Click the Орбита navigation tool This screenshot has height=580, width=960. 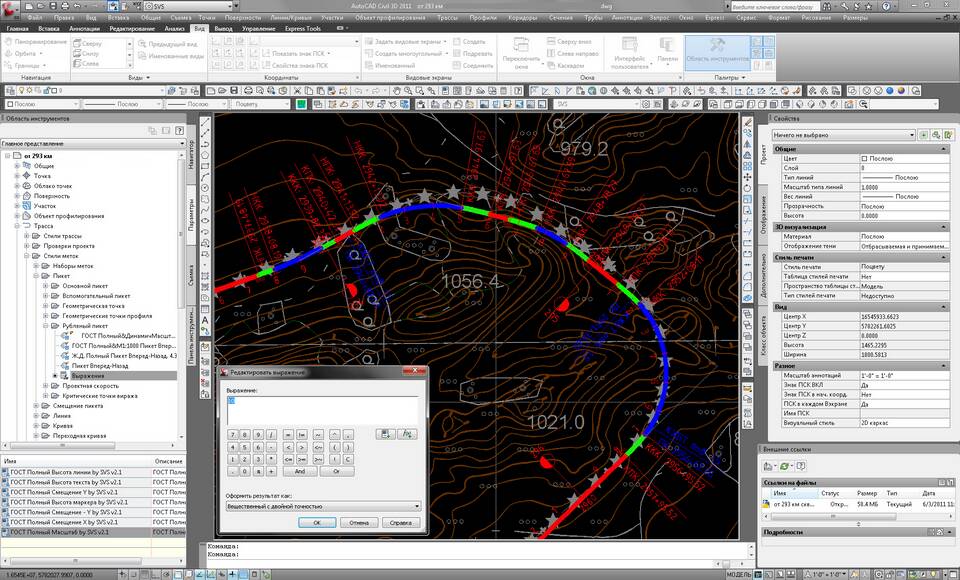30,54
